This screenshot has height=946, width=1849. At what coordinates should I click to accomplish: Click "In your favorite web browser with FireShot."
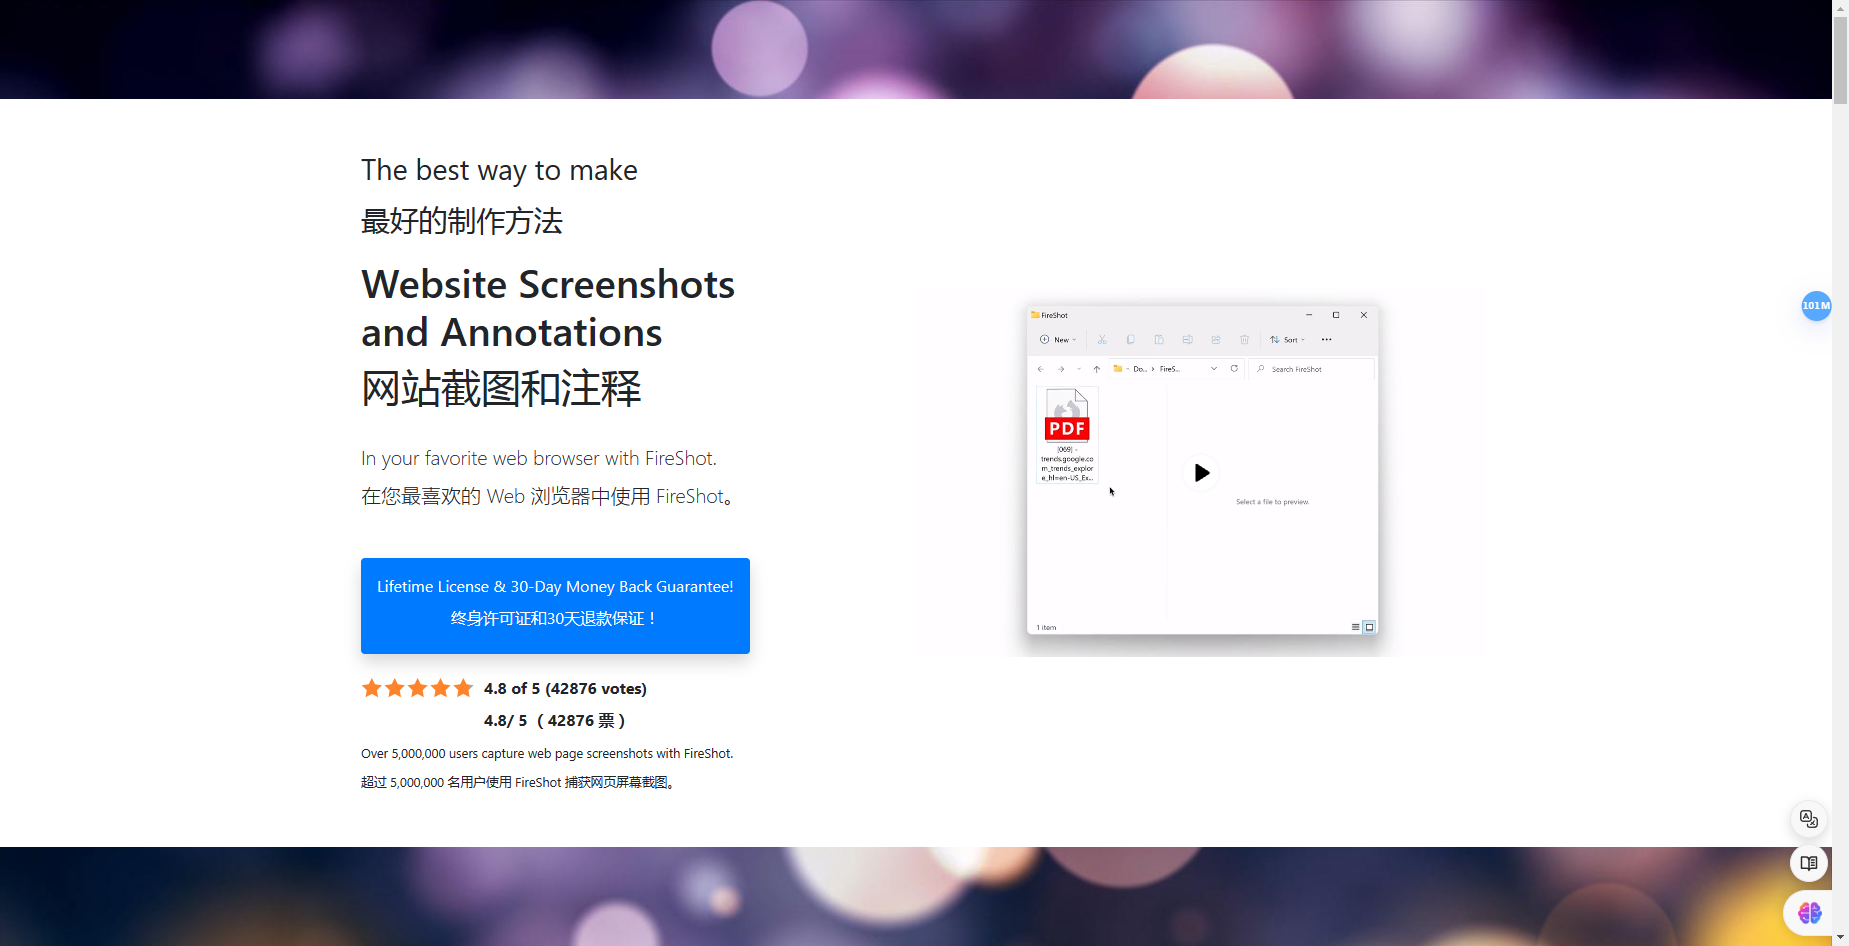tap(539, 458)
